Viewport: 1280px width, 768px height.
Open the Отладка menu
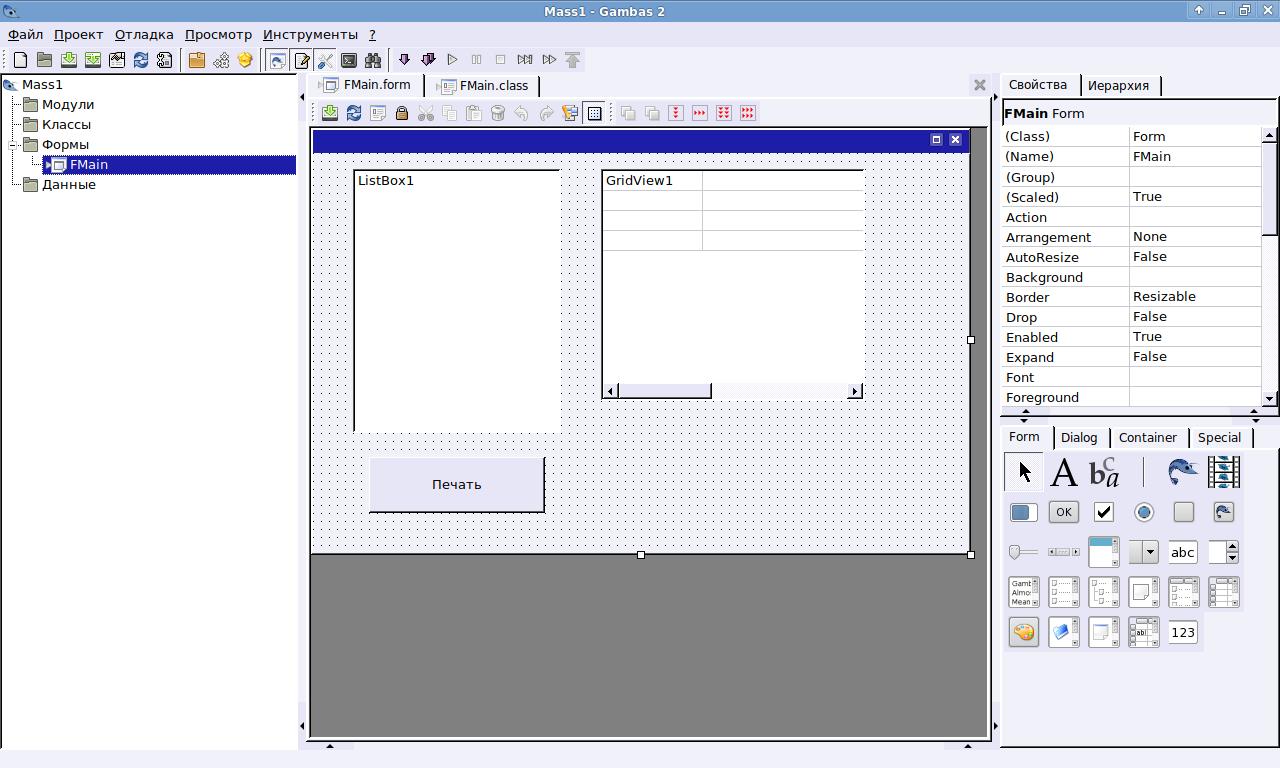pos(144,34)
